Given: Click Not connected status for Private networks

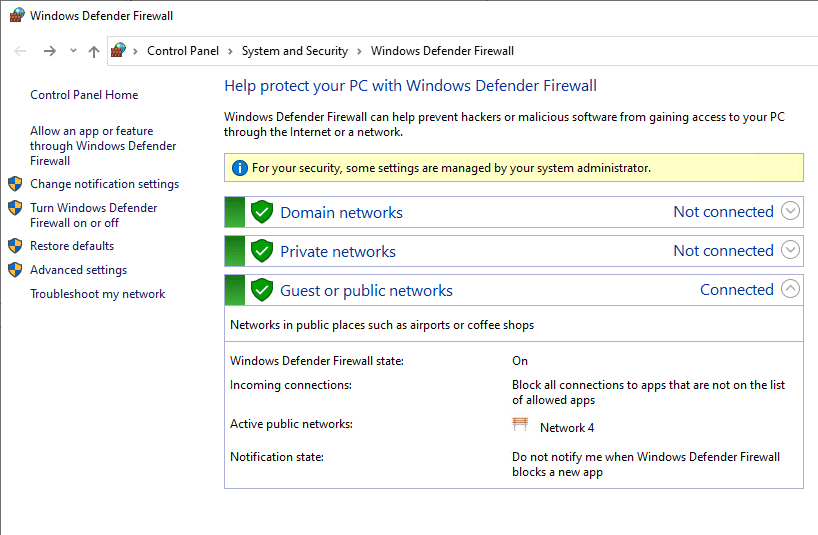Looking at the screenshot, I should coord(723,251).
